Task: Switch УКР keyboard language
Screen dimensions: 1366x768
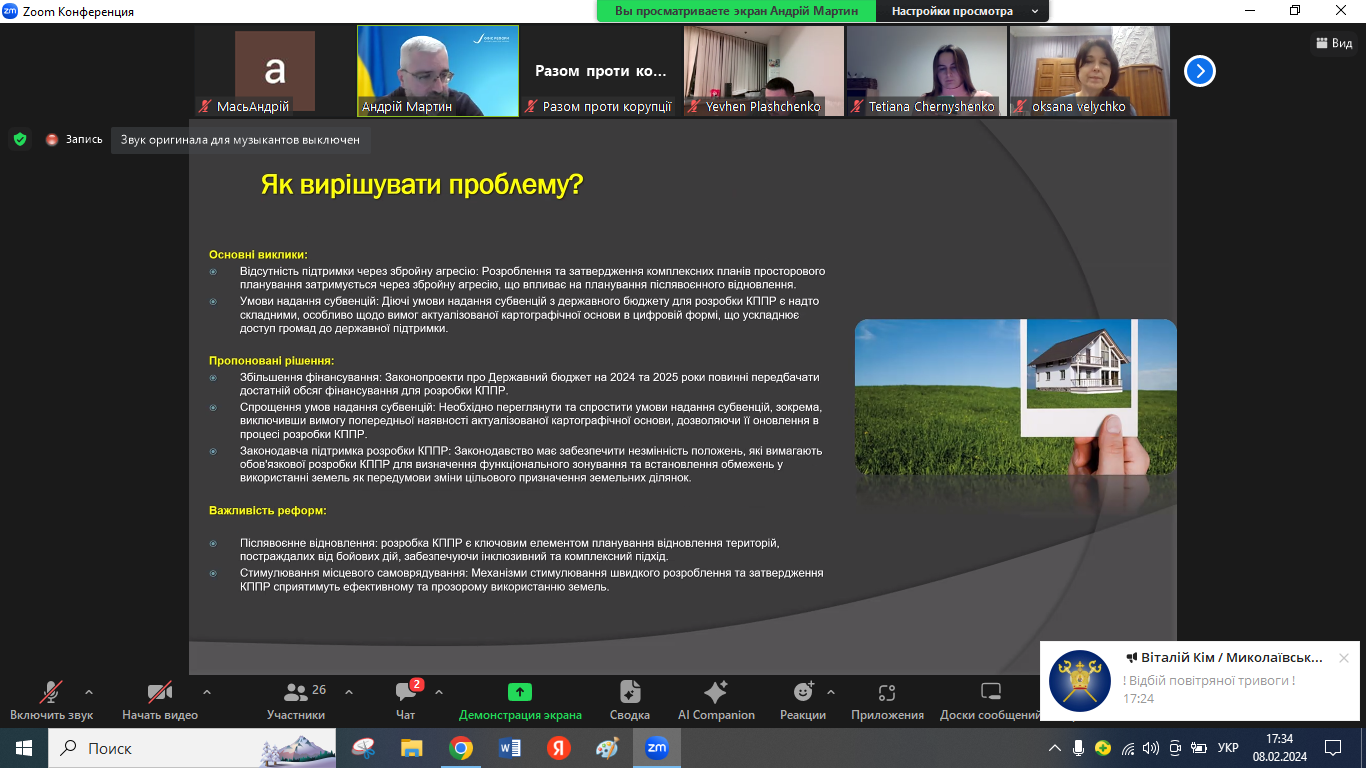Action: coord(1228,748)
